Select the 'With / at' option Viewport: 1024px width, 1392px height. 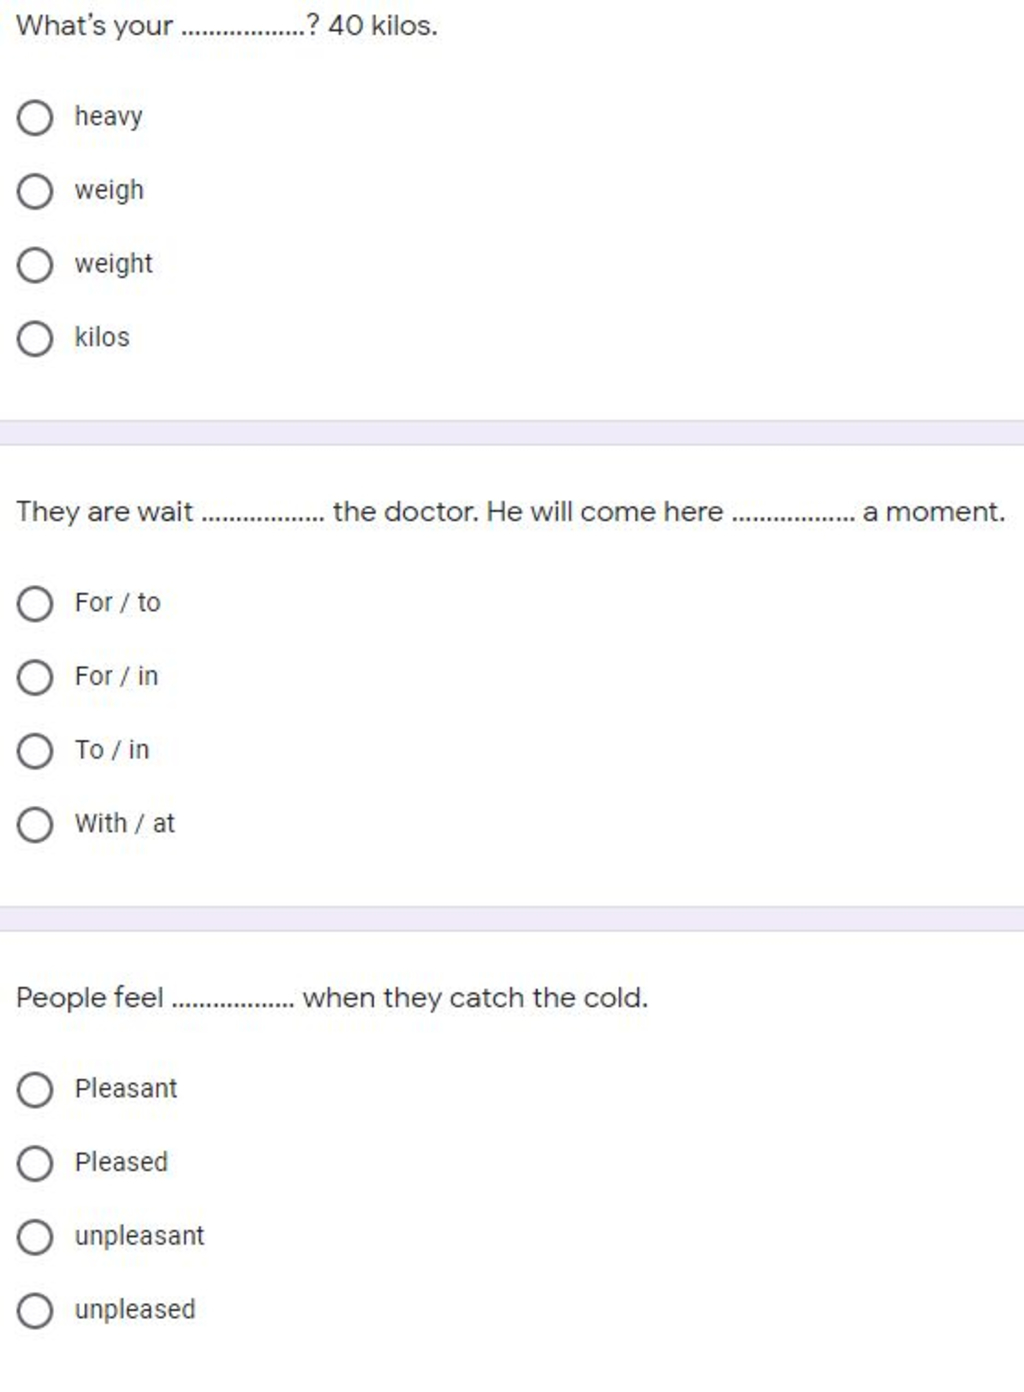pos(35,824)
